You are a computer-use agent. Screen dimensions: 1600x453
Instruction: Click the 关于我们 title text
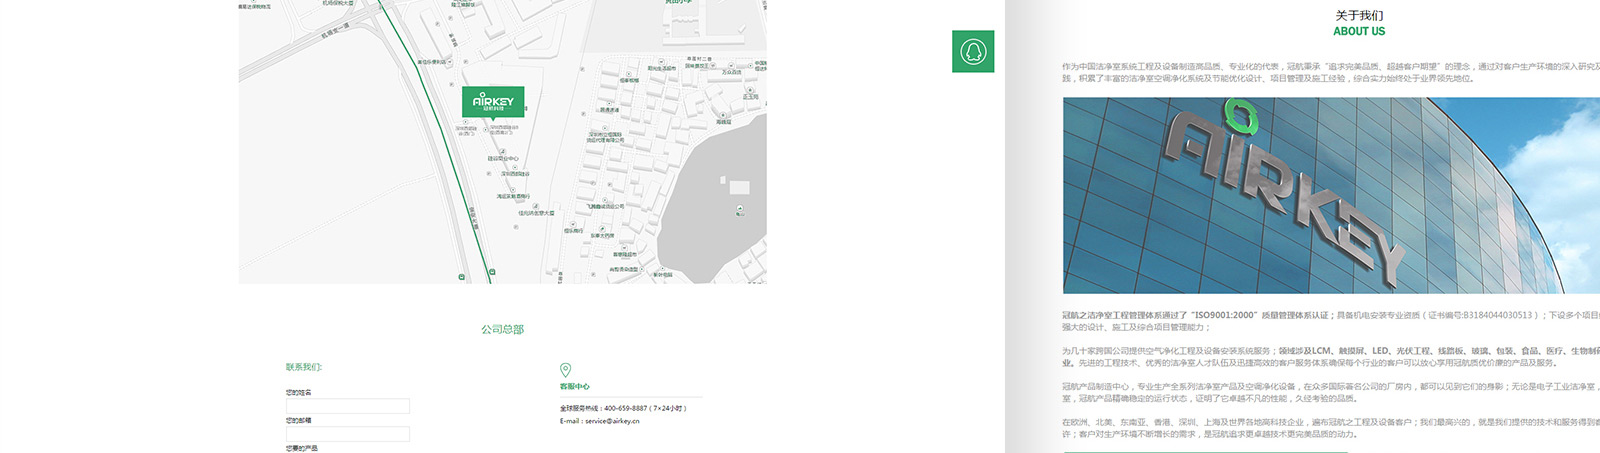tap(1359, 15)
